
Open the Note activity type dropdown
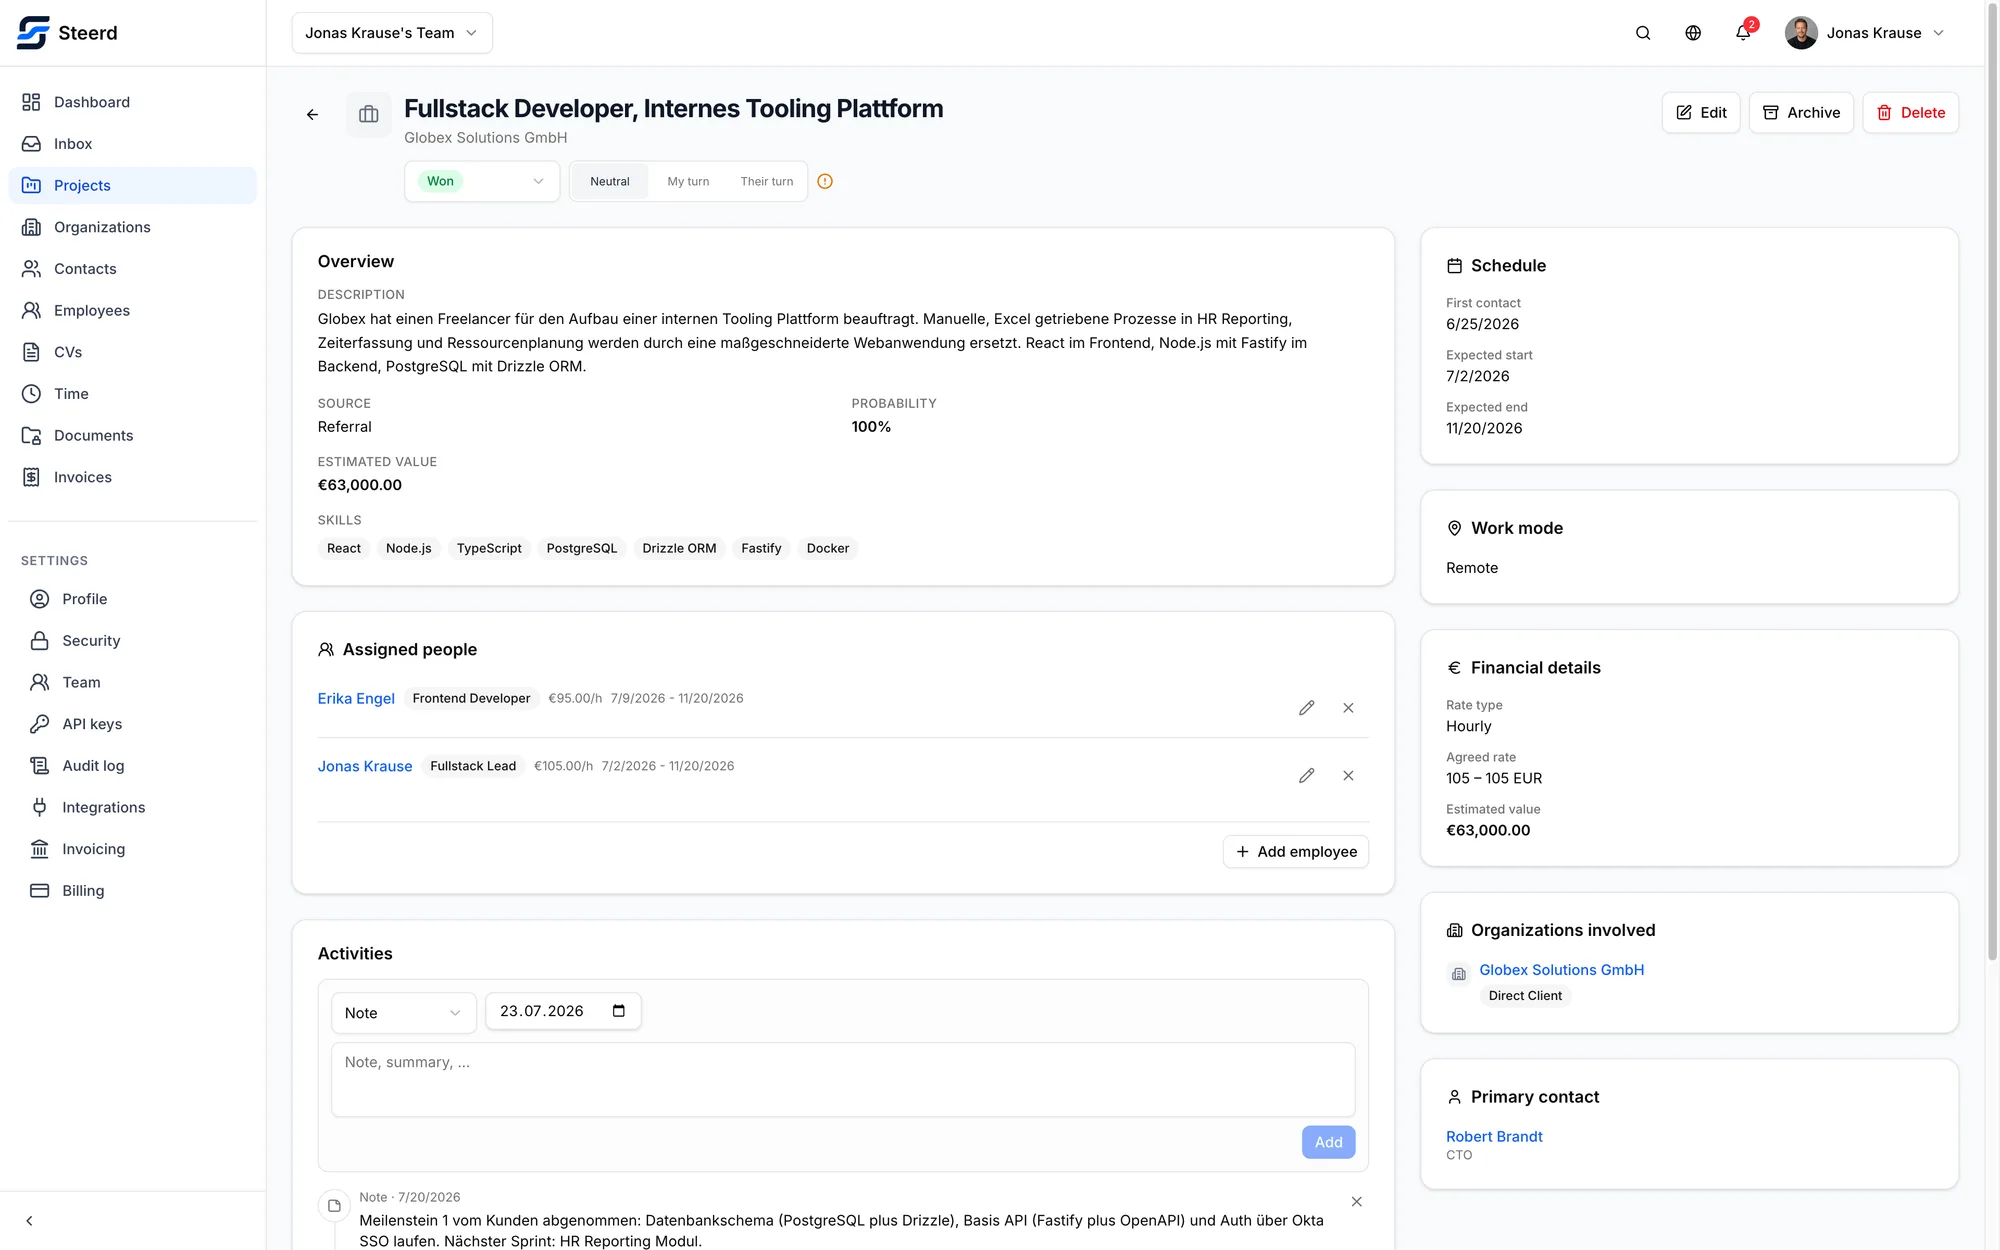(403, 1013)
